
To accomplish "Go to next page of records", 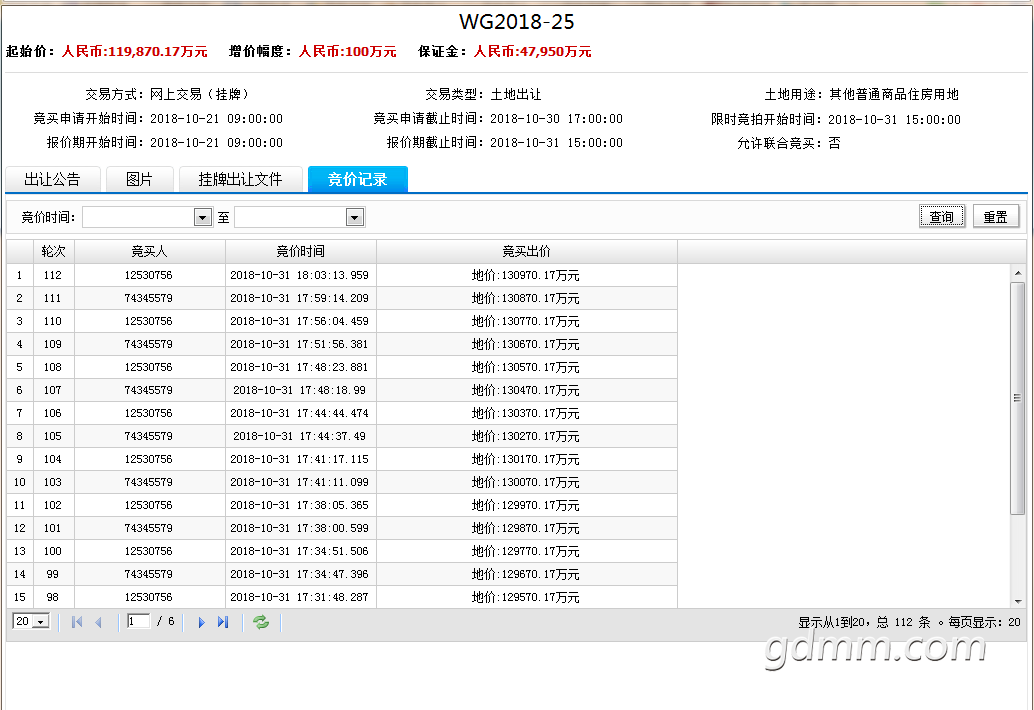I will click(x=201, y=622).
